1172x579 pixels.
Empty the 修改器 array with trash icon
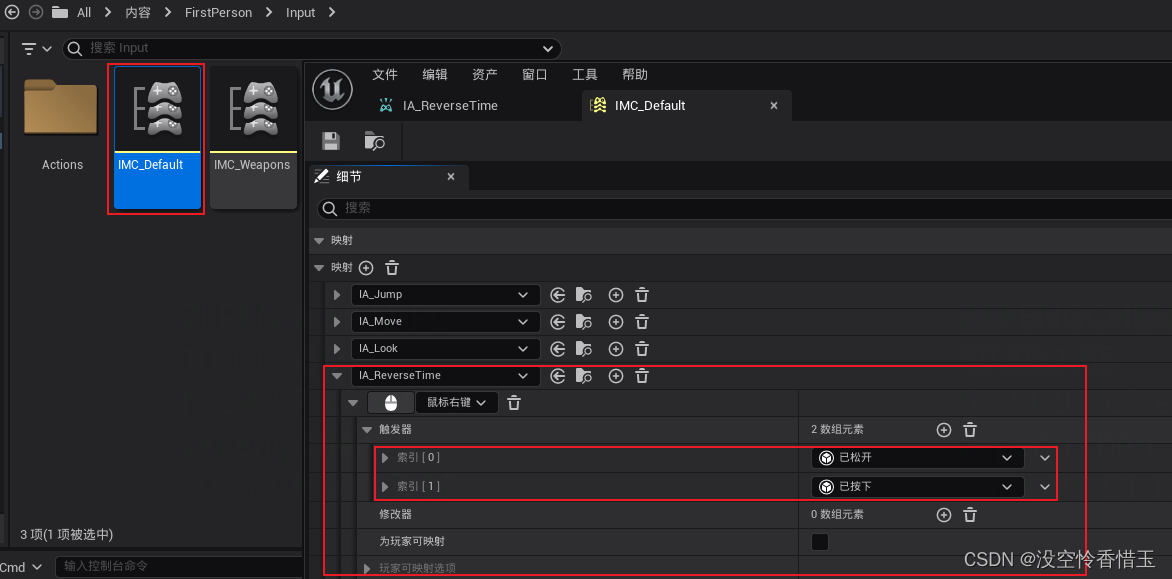969,514
